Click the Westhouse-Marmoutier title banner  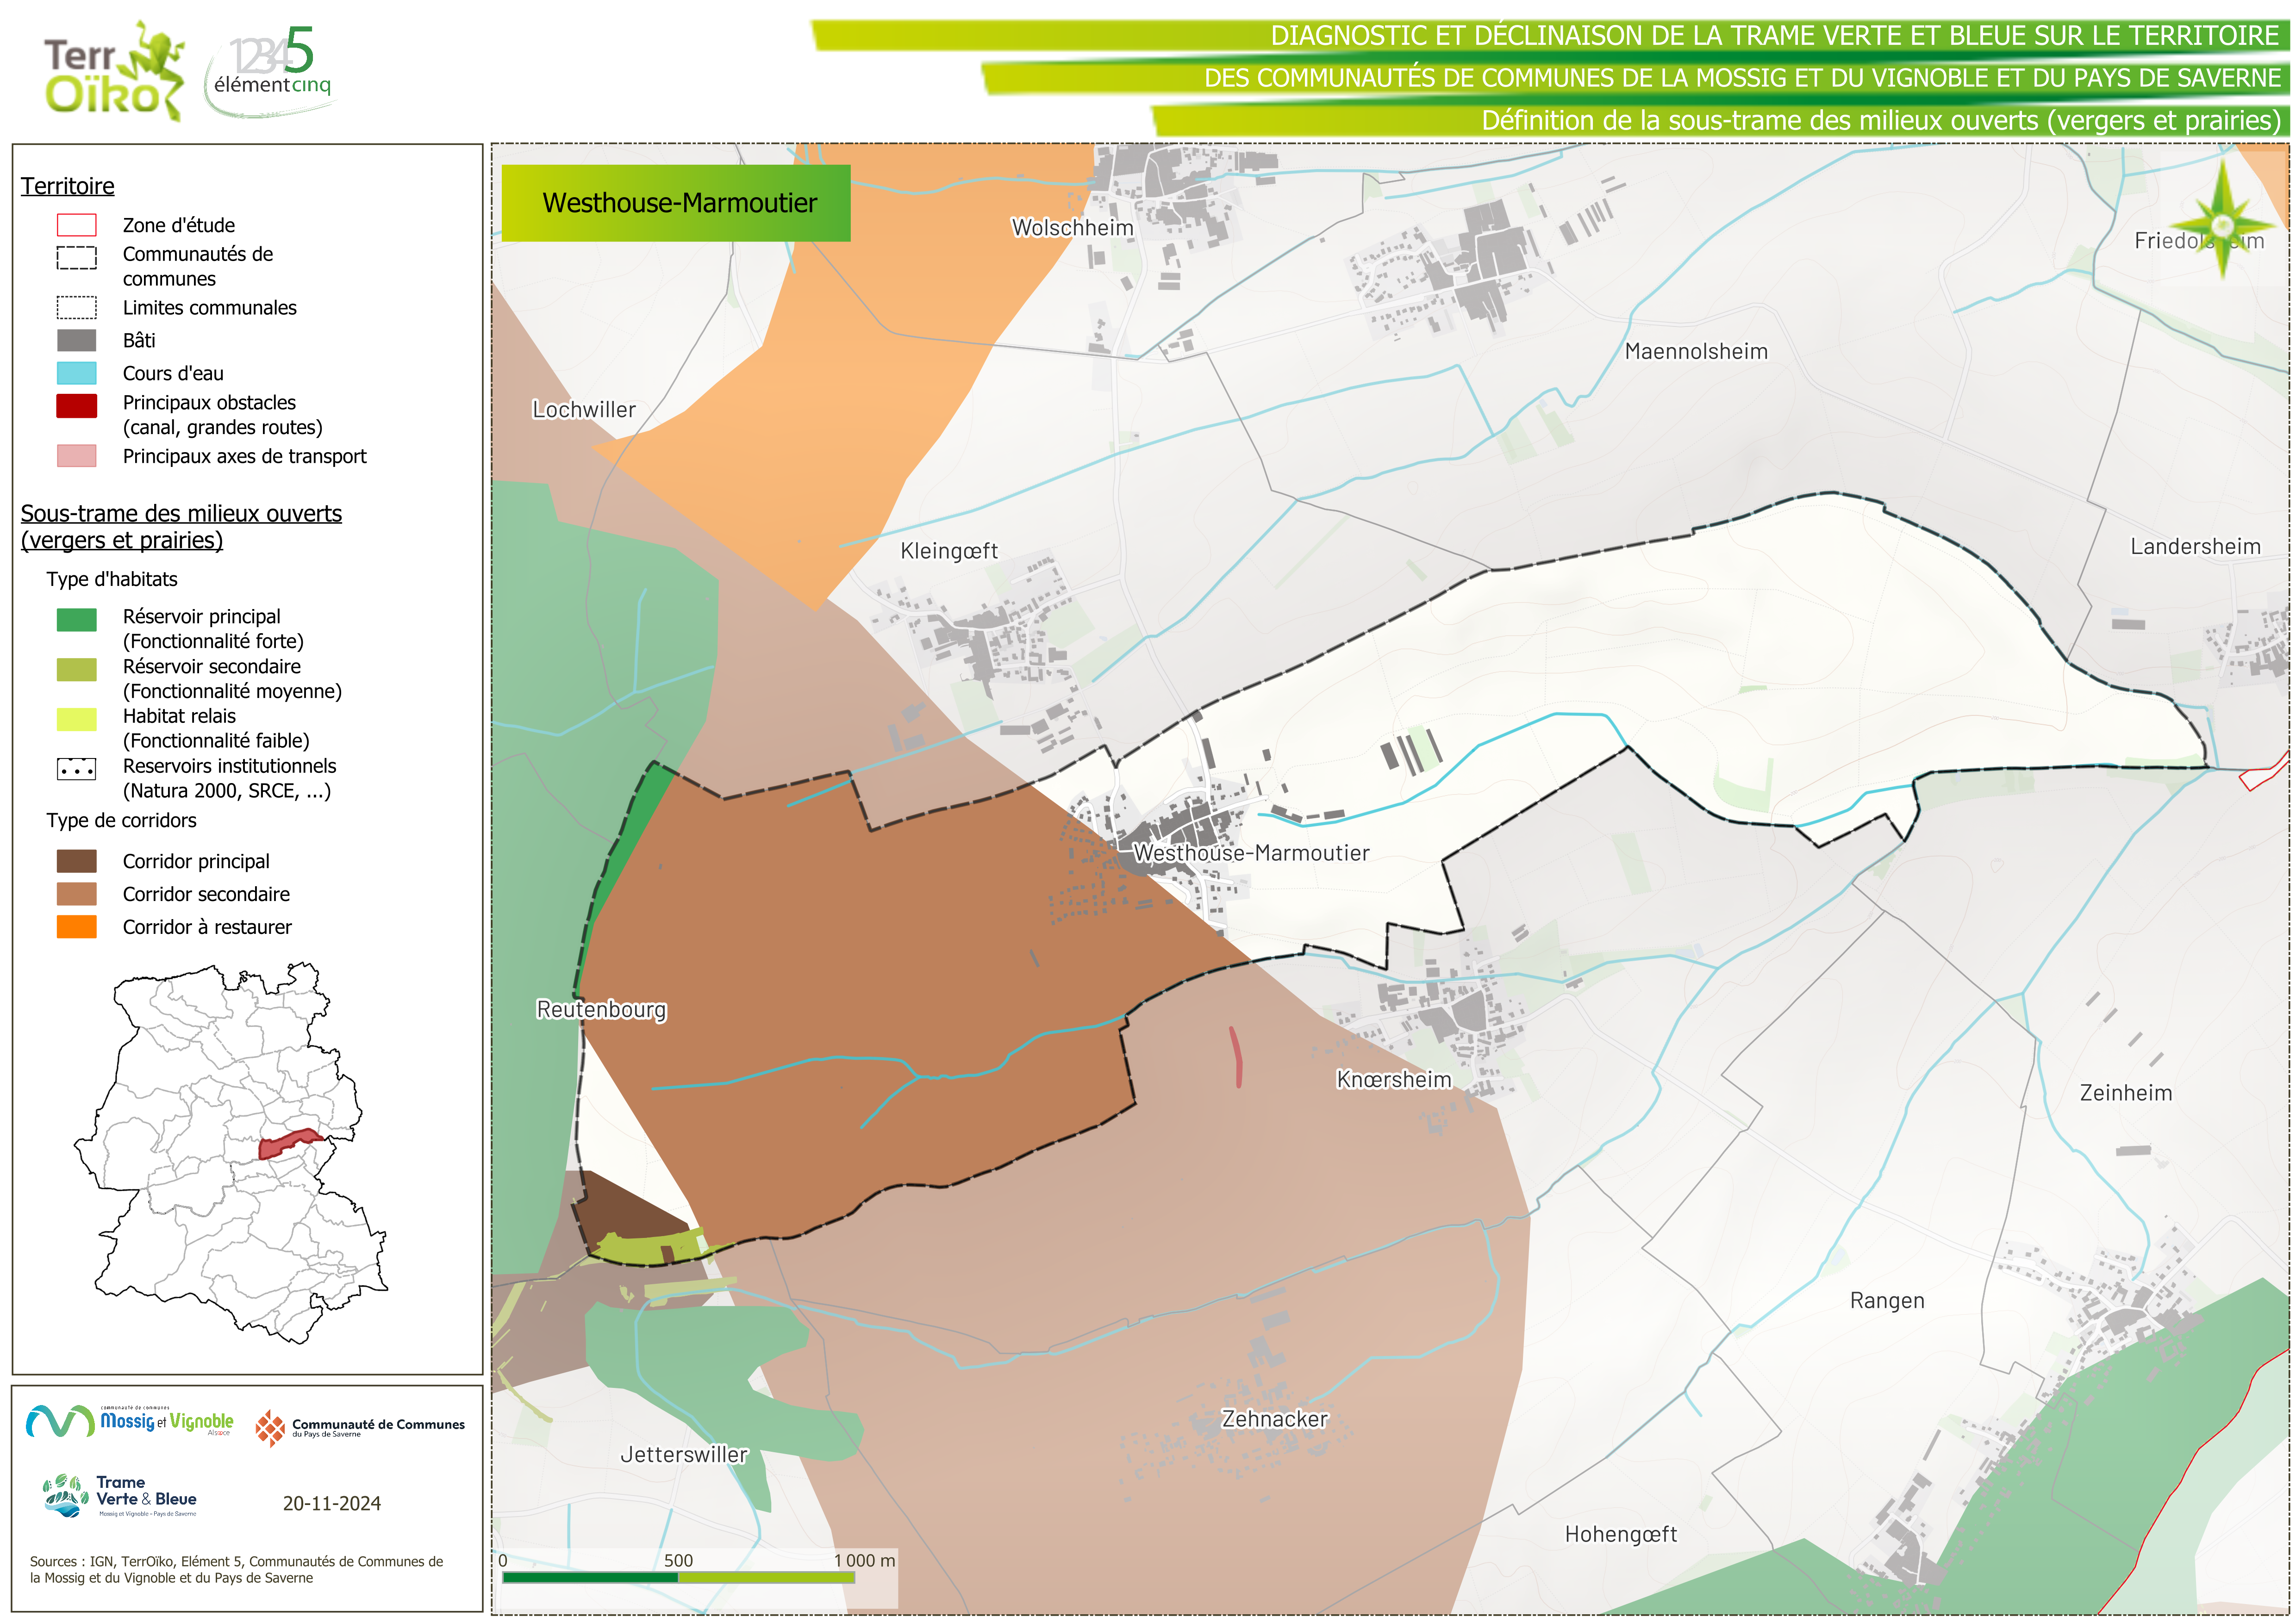[x=676, y=203]
